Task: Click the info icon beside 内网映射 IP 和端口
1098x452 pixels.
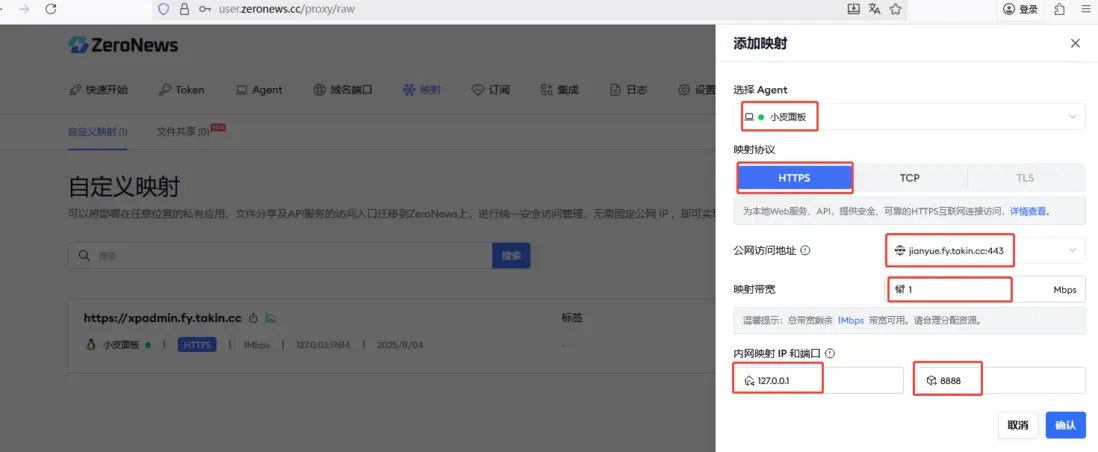Action: pos(831,354)
